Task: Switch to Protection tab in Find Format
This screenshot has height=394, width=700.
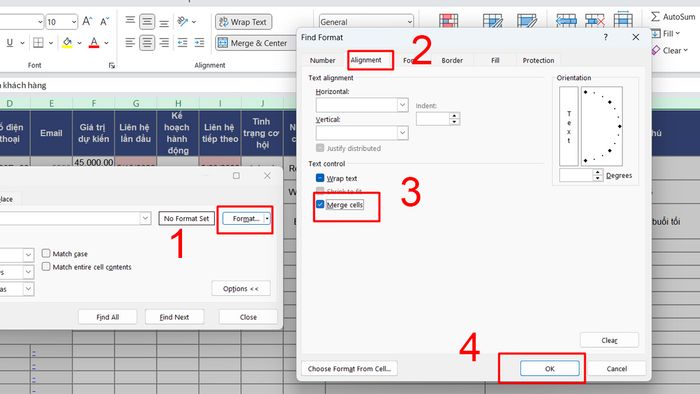Action: click(x=538, y=60)
